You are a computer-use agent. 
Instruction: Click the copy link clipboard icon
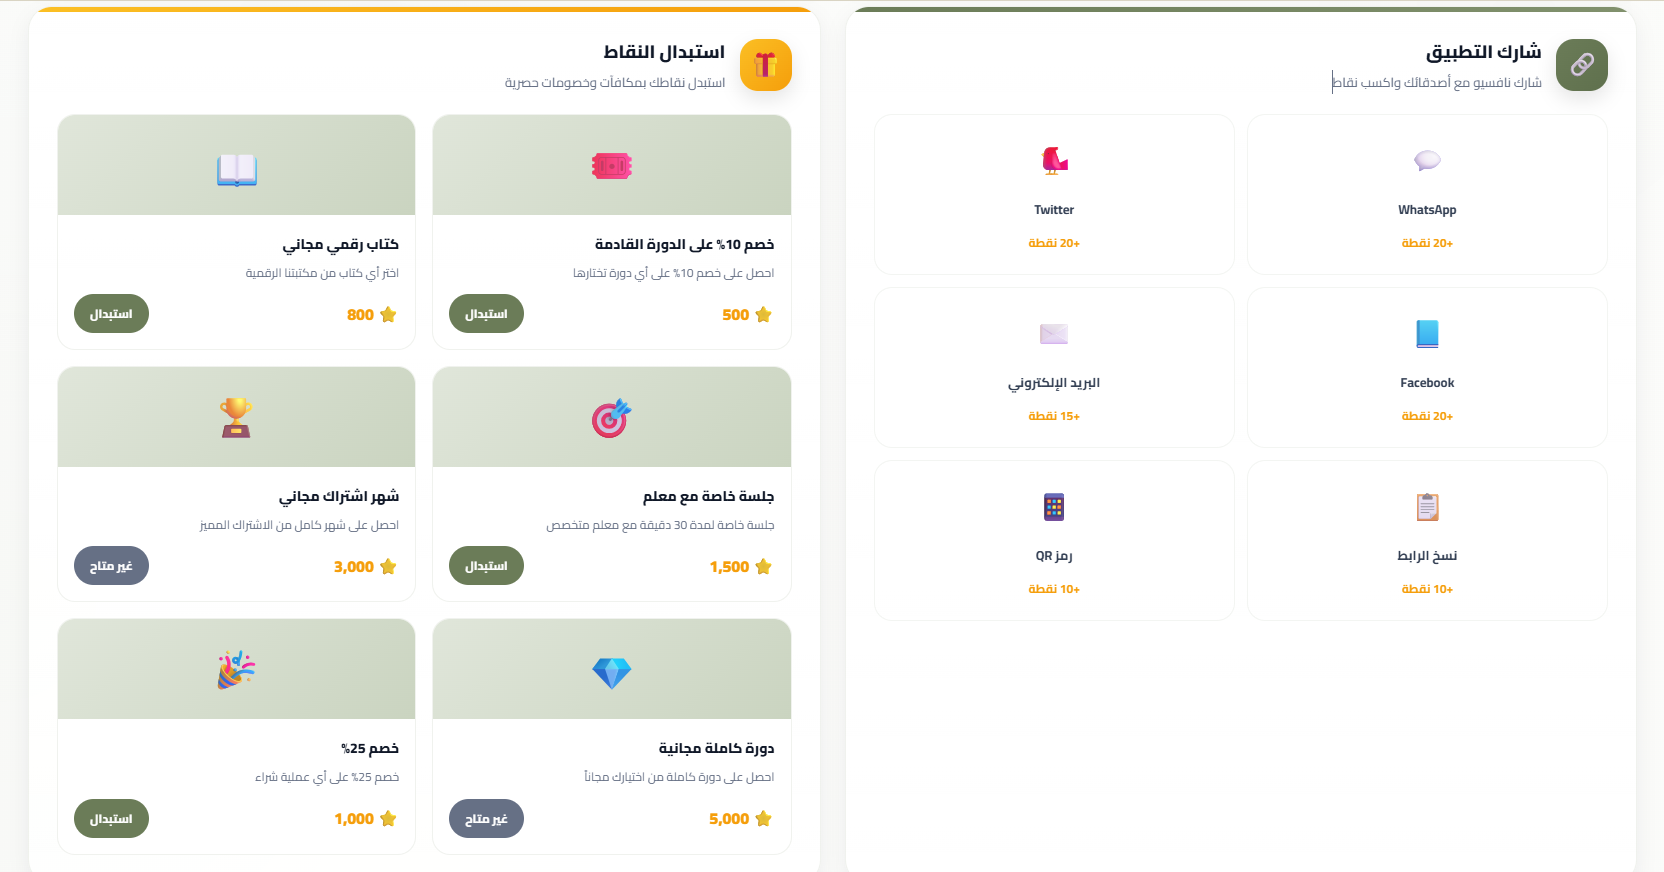(x=1427, y=507)
